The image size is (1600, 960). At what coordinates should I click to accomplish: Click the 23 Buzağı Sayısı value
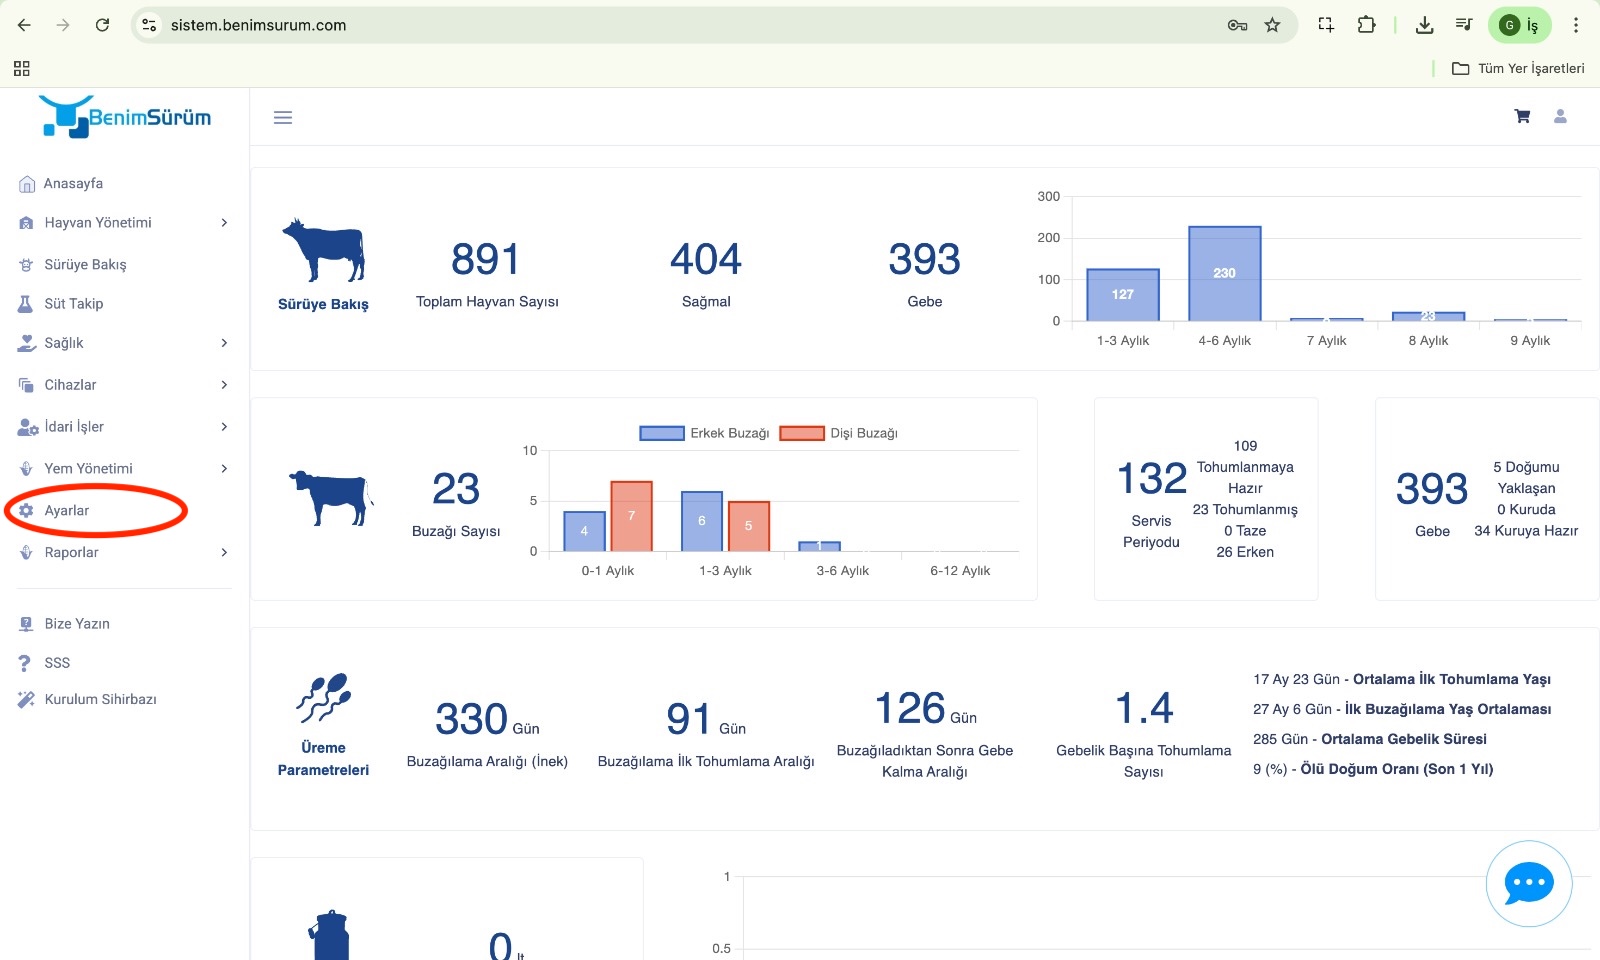(x=456, y=490)
